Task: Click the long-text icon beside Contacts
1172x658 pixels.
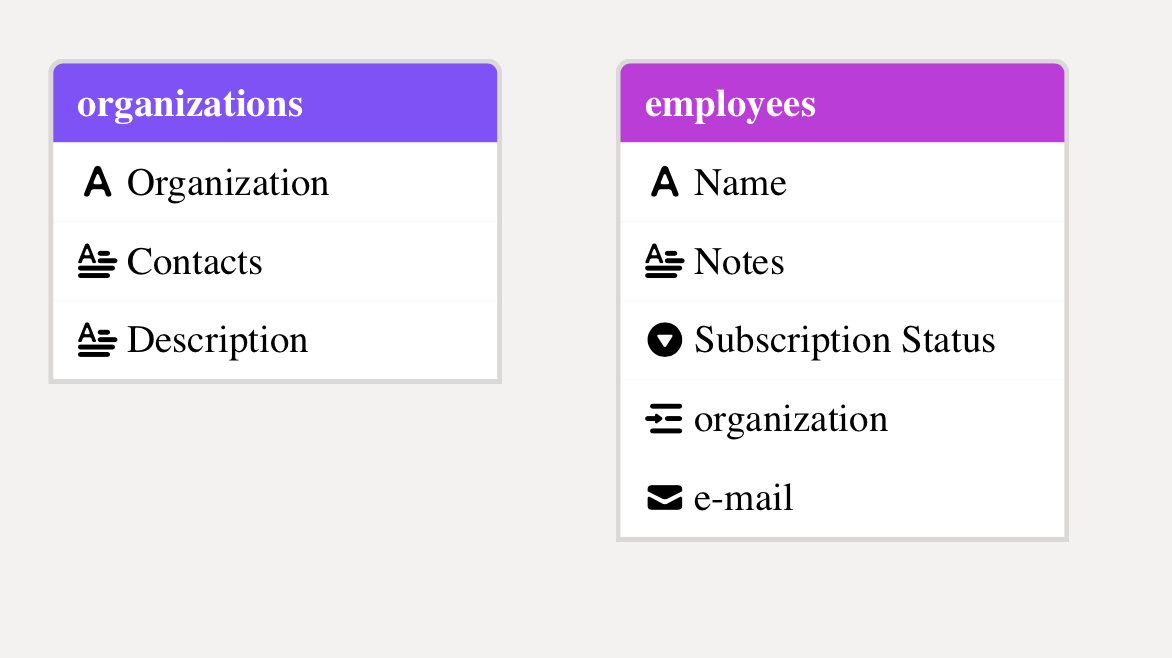Action: click(97, 261)
